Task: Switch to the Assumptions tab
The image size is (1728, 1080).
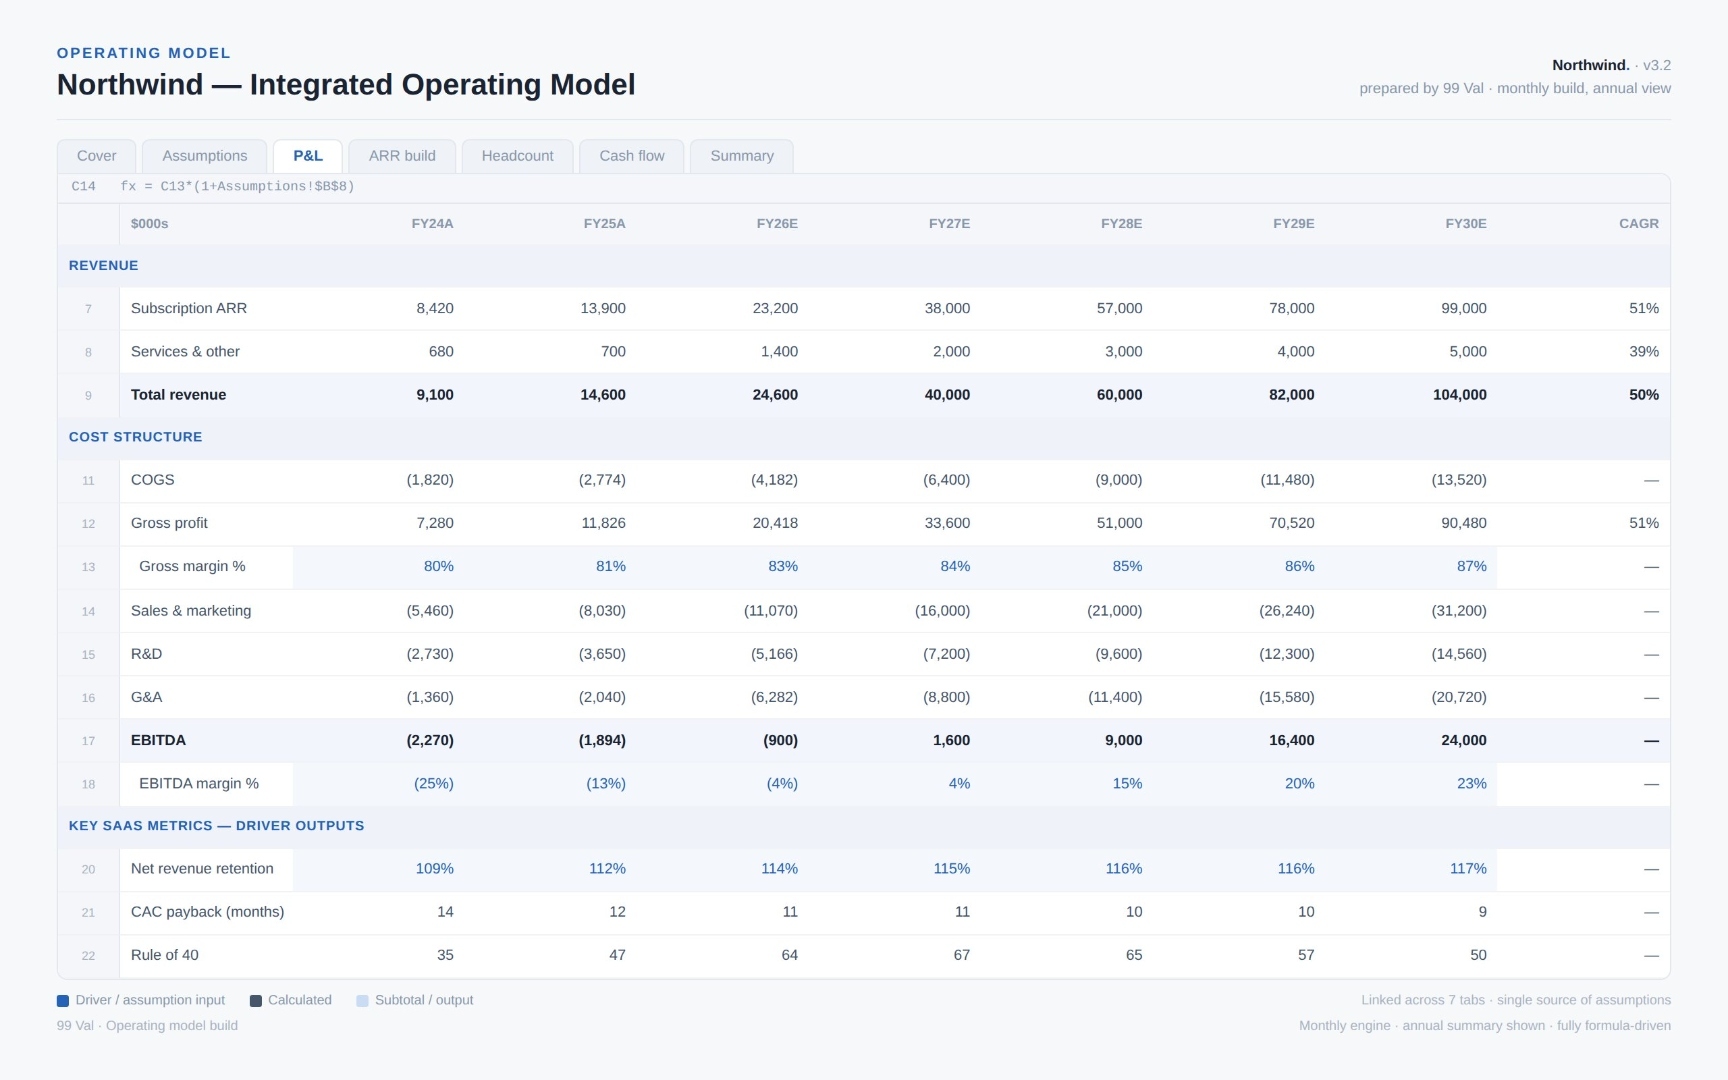Action: click(204, 156)
